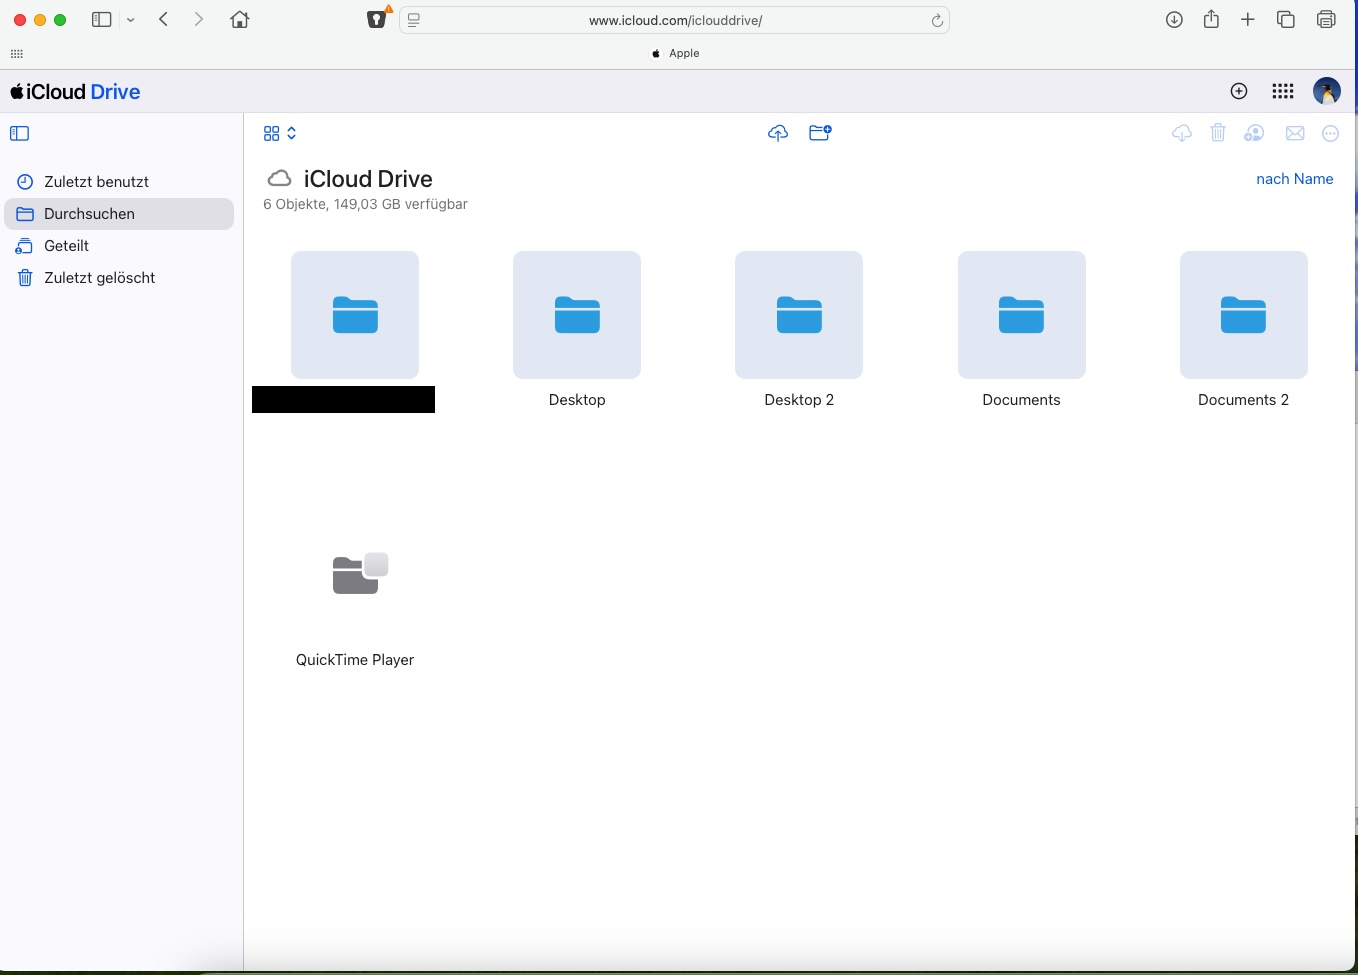Reload the page with refresh icon

pos(937,20)
